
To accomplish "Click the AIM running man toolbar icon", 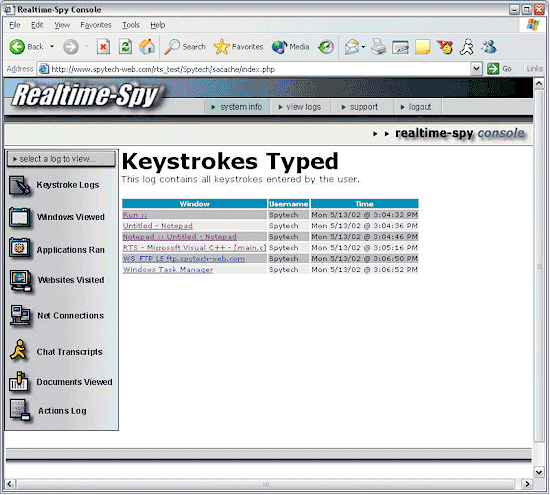I will point(467,47).
